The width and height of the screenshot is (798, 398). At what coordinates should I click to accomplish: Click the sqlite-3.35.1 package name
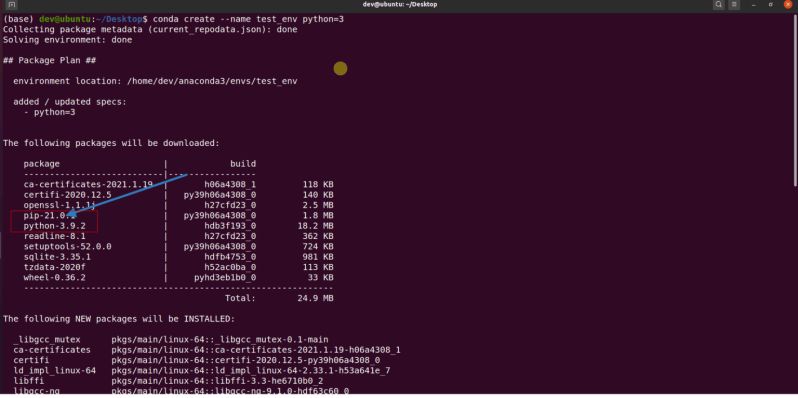click(57, 257)
